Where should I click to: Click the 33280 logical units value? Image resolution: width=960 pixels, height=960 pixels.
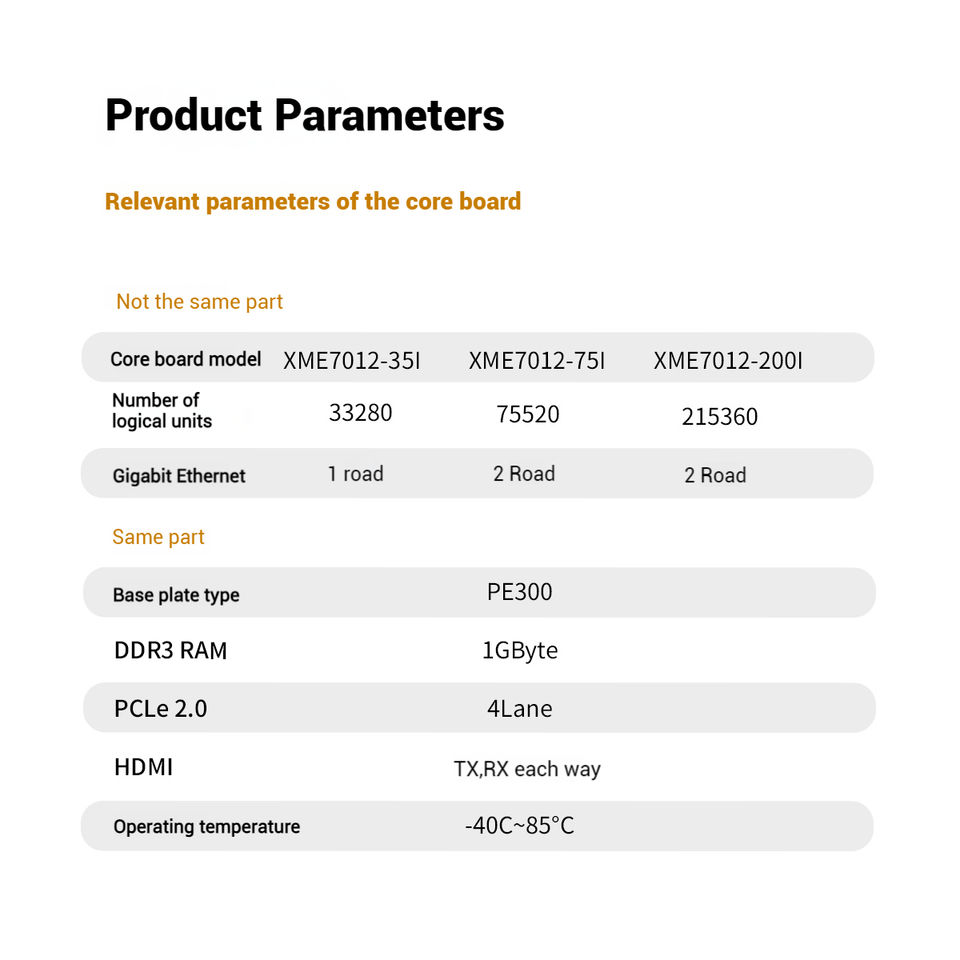pyautogui.click(x=360, y=412)
